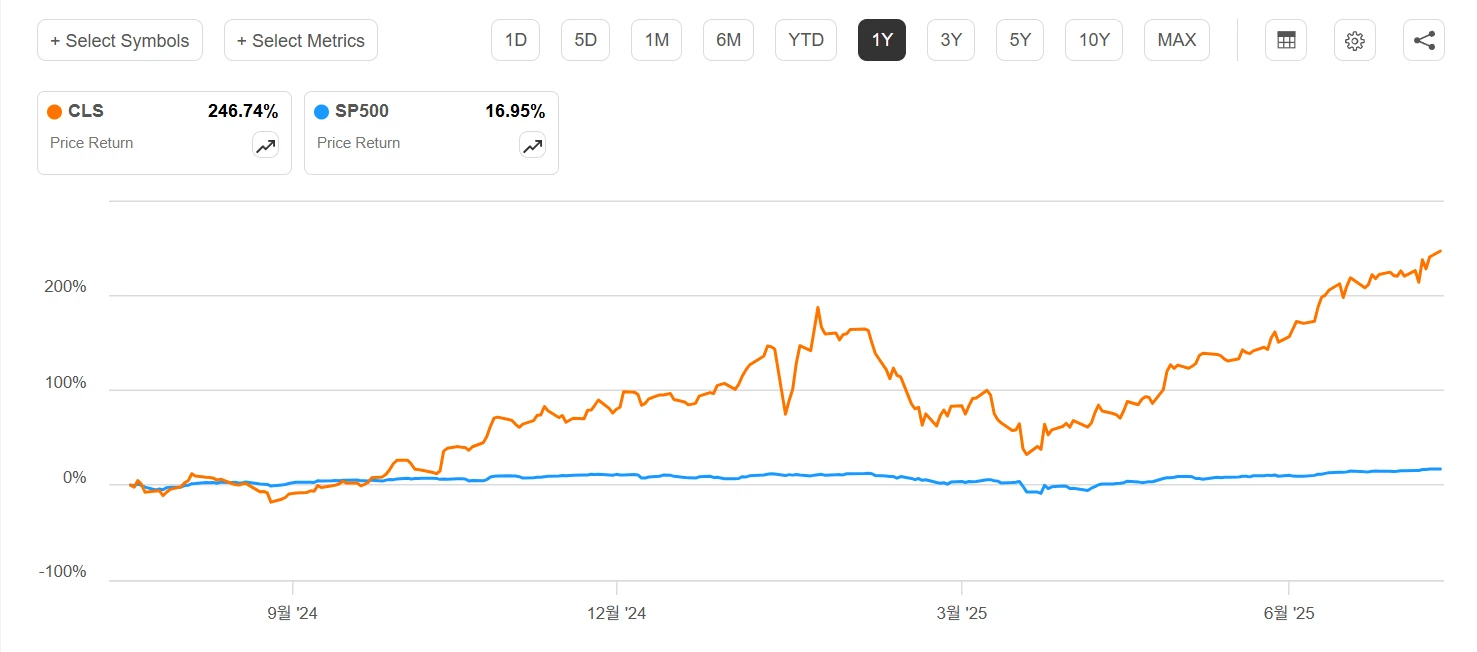Select the 6M range button
Image resolution: width=1477 pixels, height=652 pixels.
[728, 41]
